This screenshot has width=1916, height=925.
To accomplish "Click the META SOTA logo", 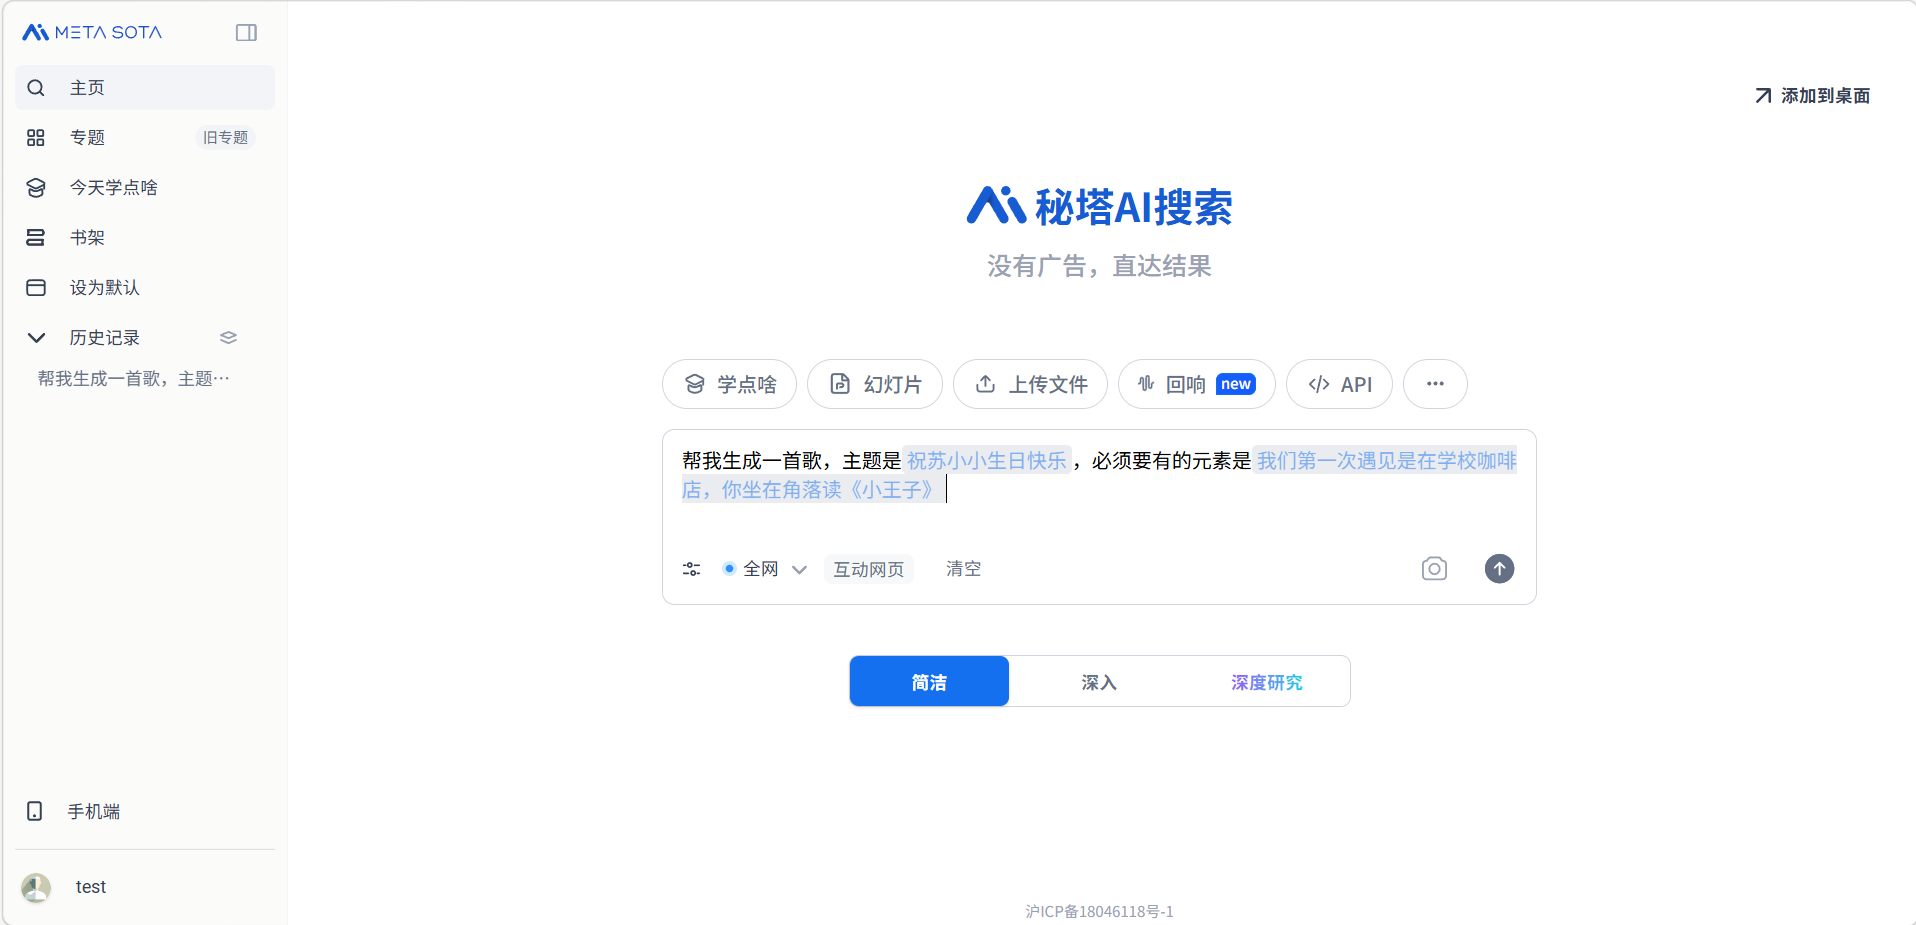I will [x=92, y=33].
